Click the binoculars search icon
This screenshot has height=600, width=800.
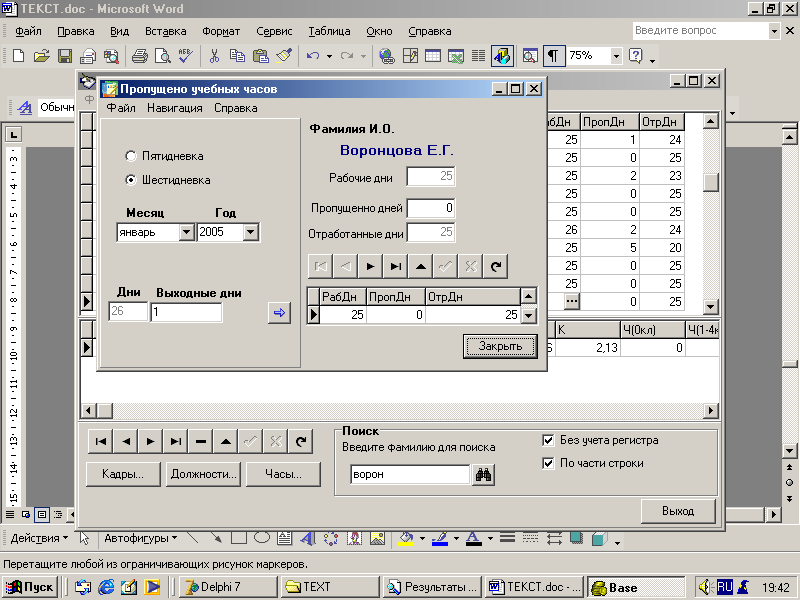point(484,476)
